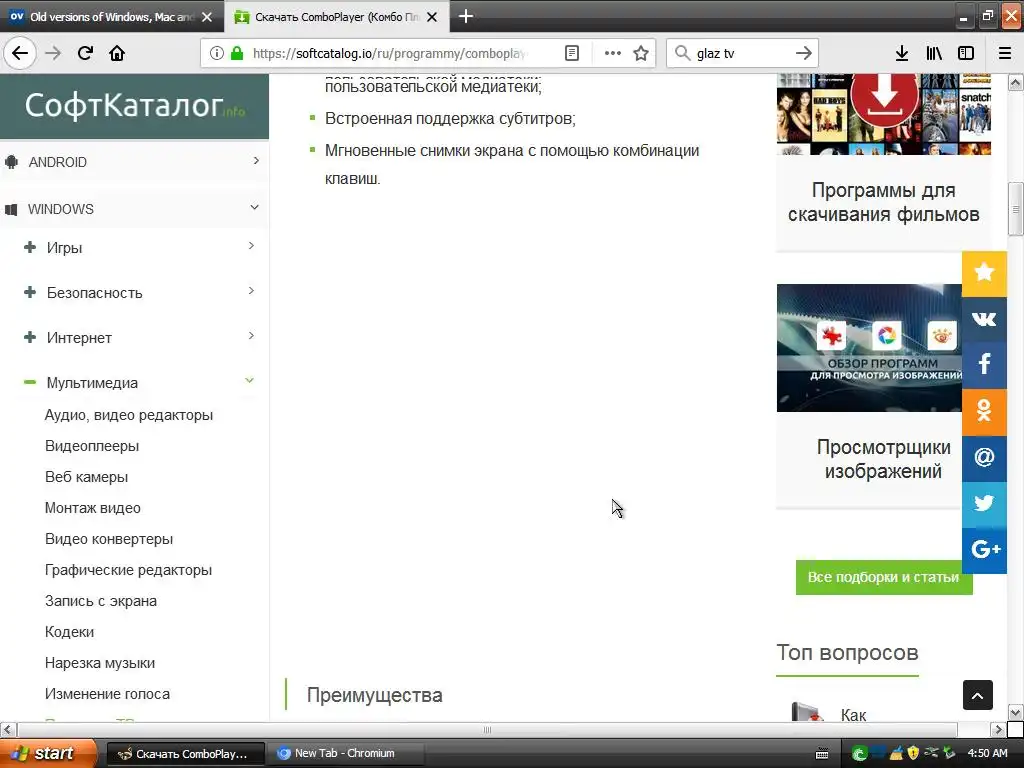
Task: Open the downloads toolbar icon
Action: coord(902,53)
